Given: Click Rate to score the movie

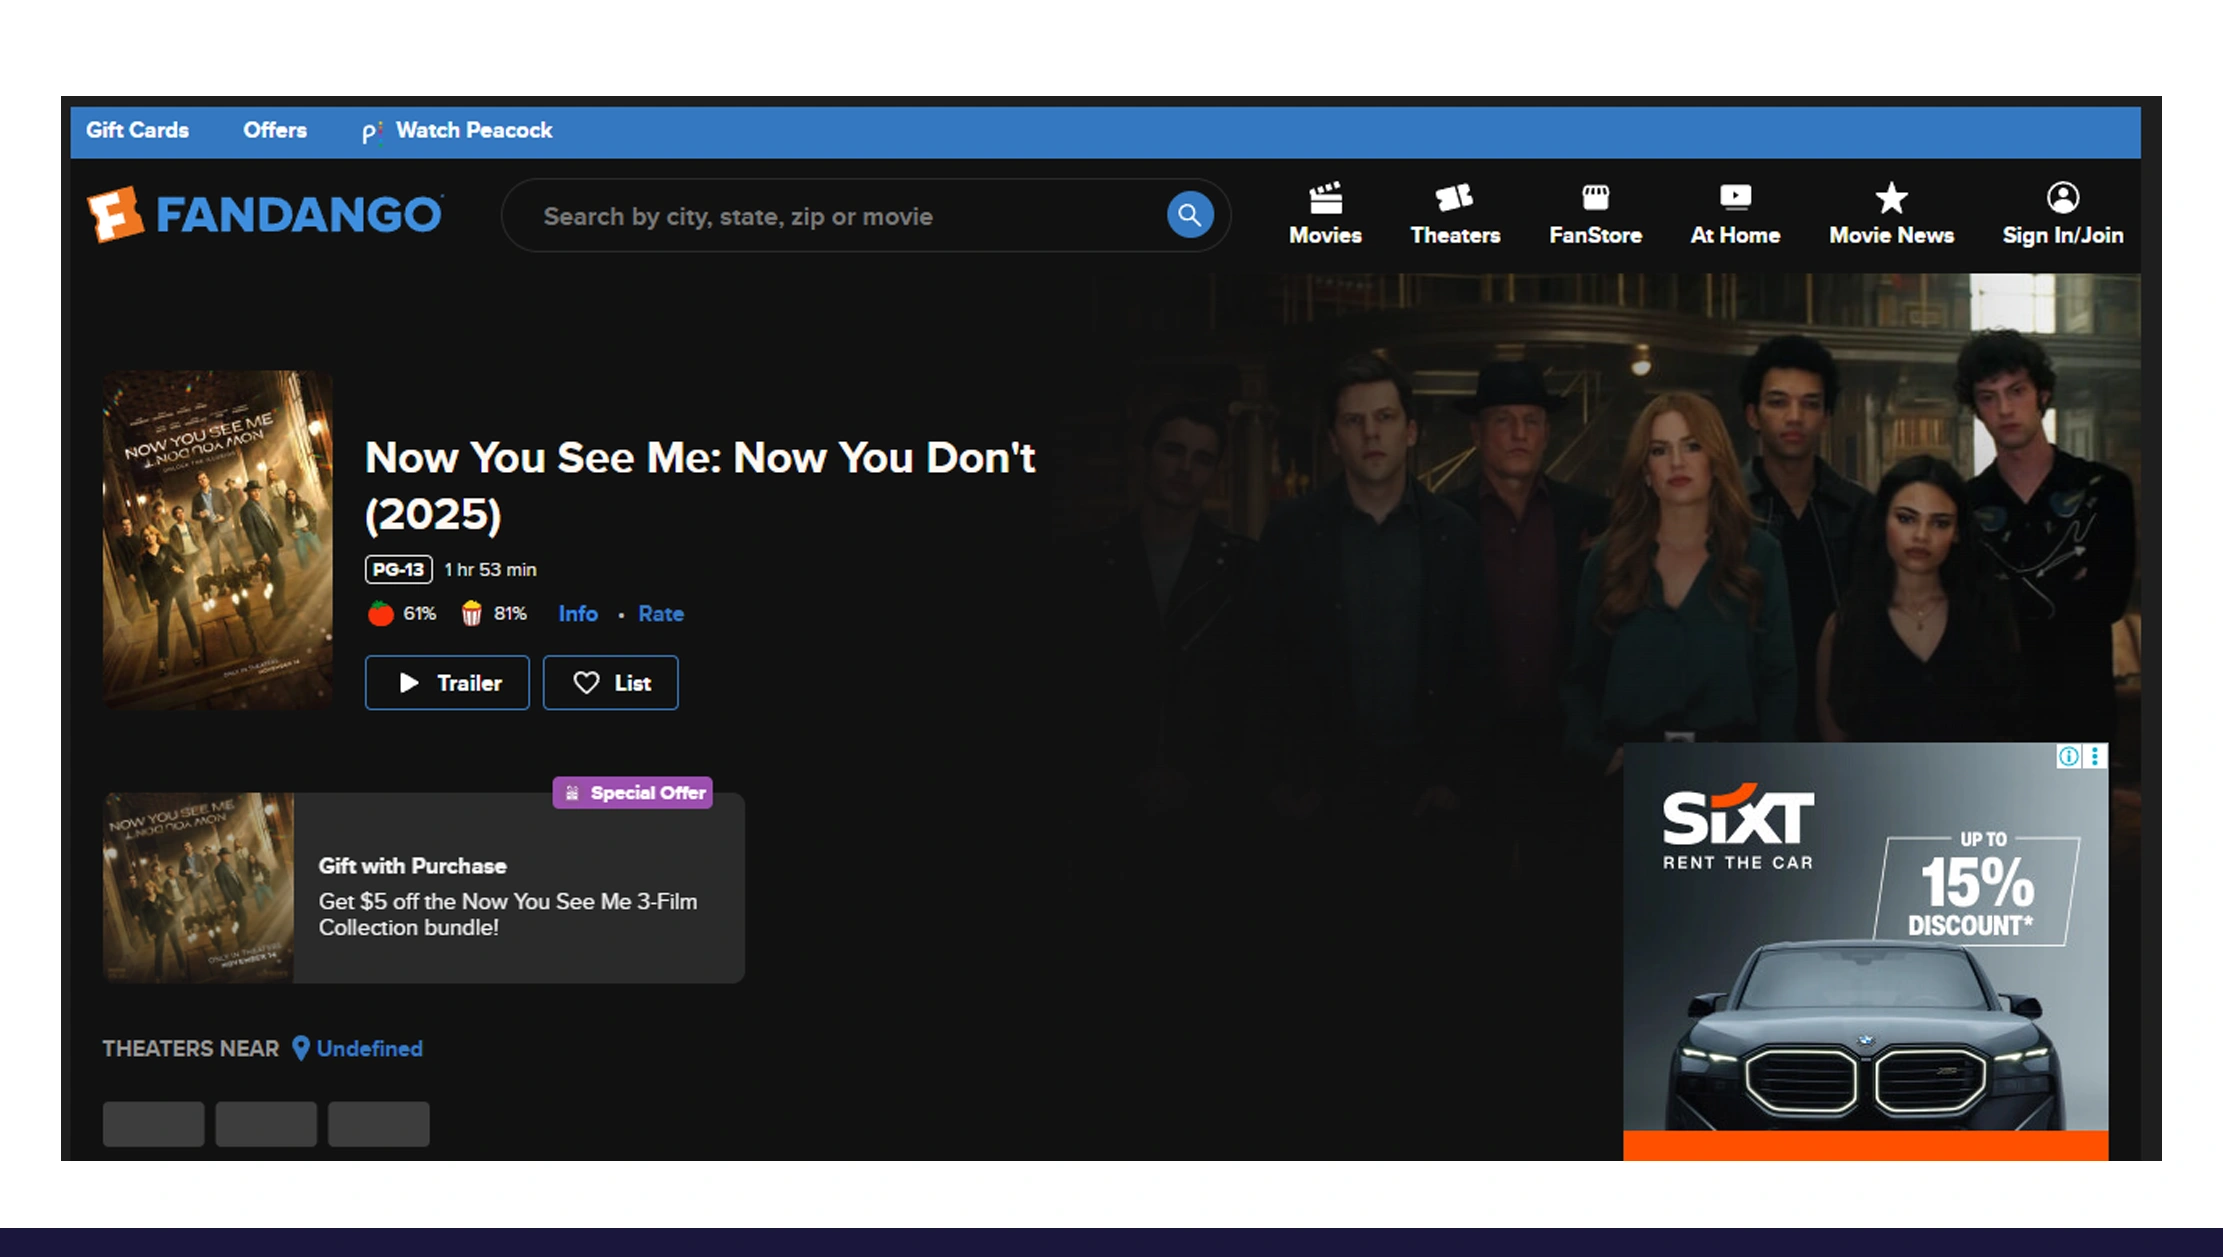Looking at the screenshot, I should point(660,613).
